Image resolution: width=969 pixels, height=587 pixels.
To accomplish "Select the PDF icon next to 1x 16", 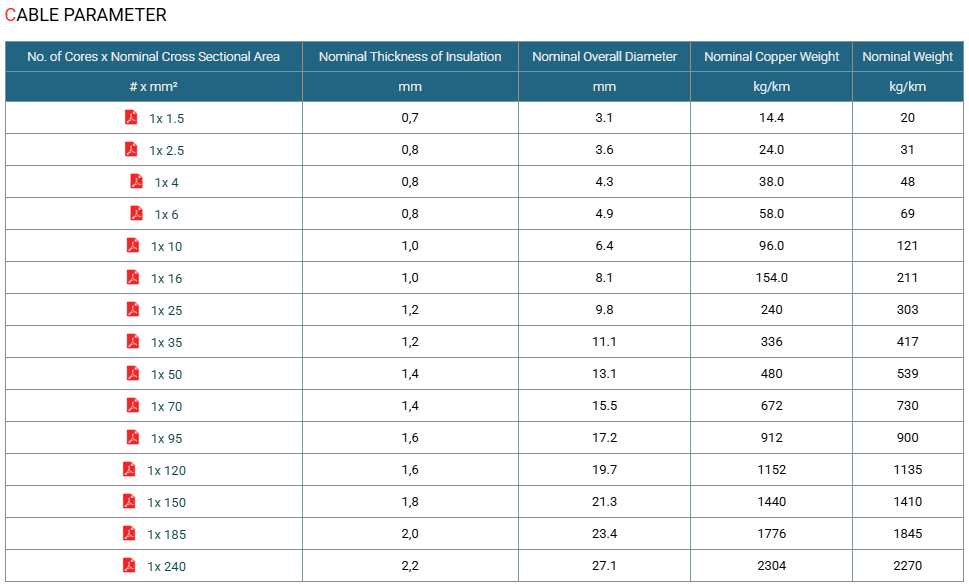I will coord(133,277).
